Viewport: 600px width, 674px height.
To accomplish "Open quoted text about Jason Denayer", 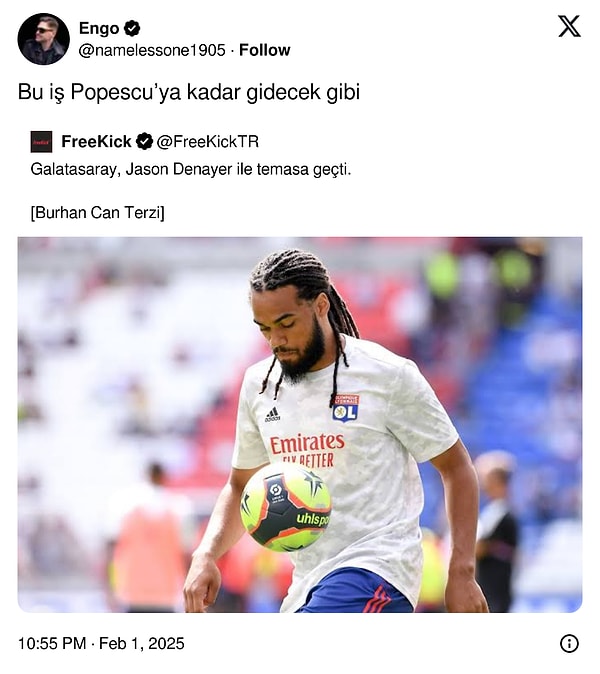I will click(x=191, y=169).
